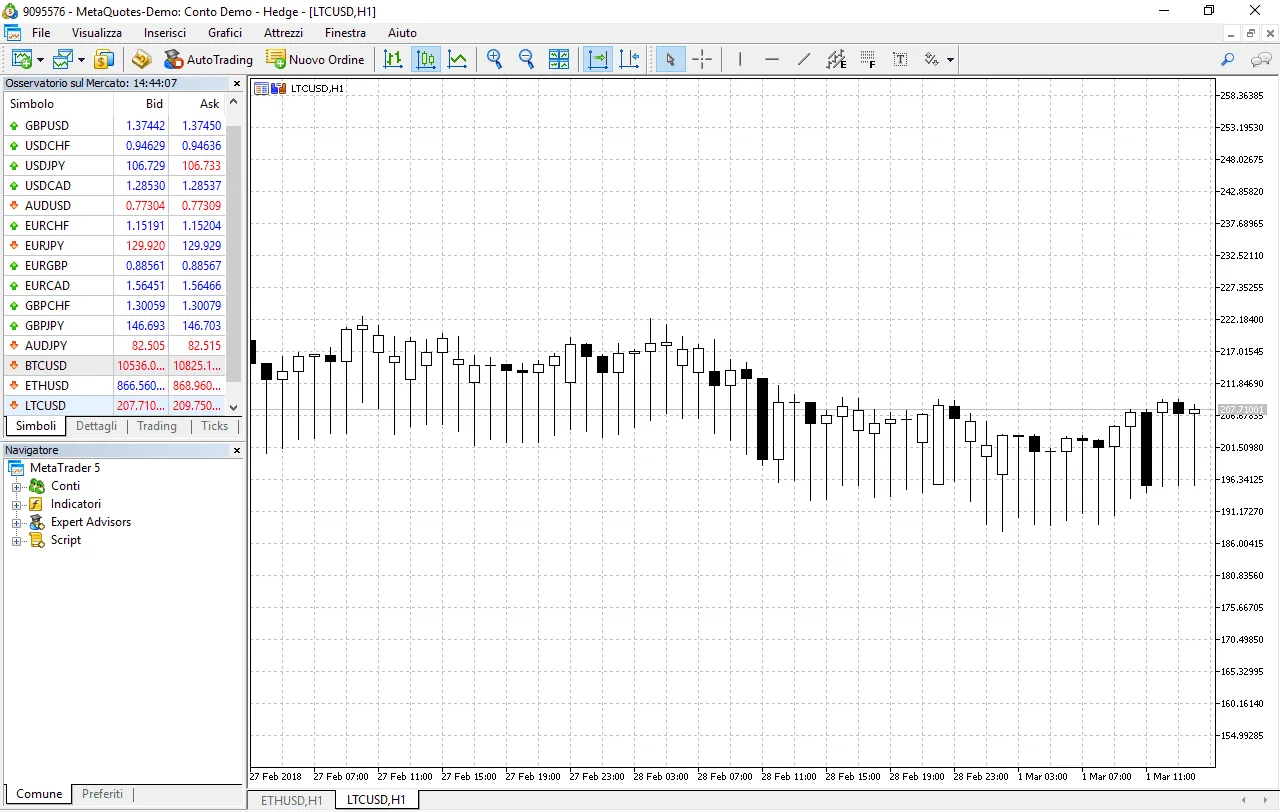The width and height of the screenshot is (1280, 812).
Task: Switch to the Comune tab
Action: (39, 794)
